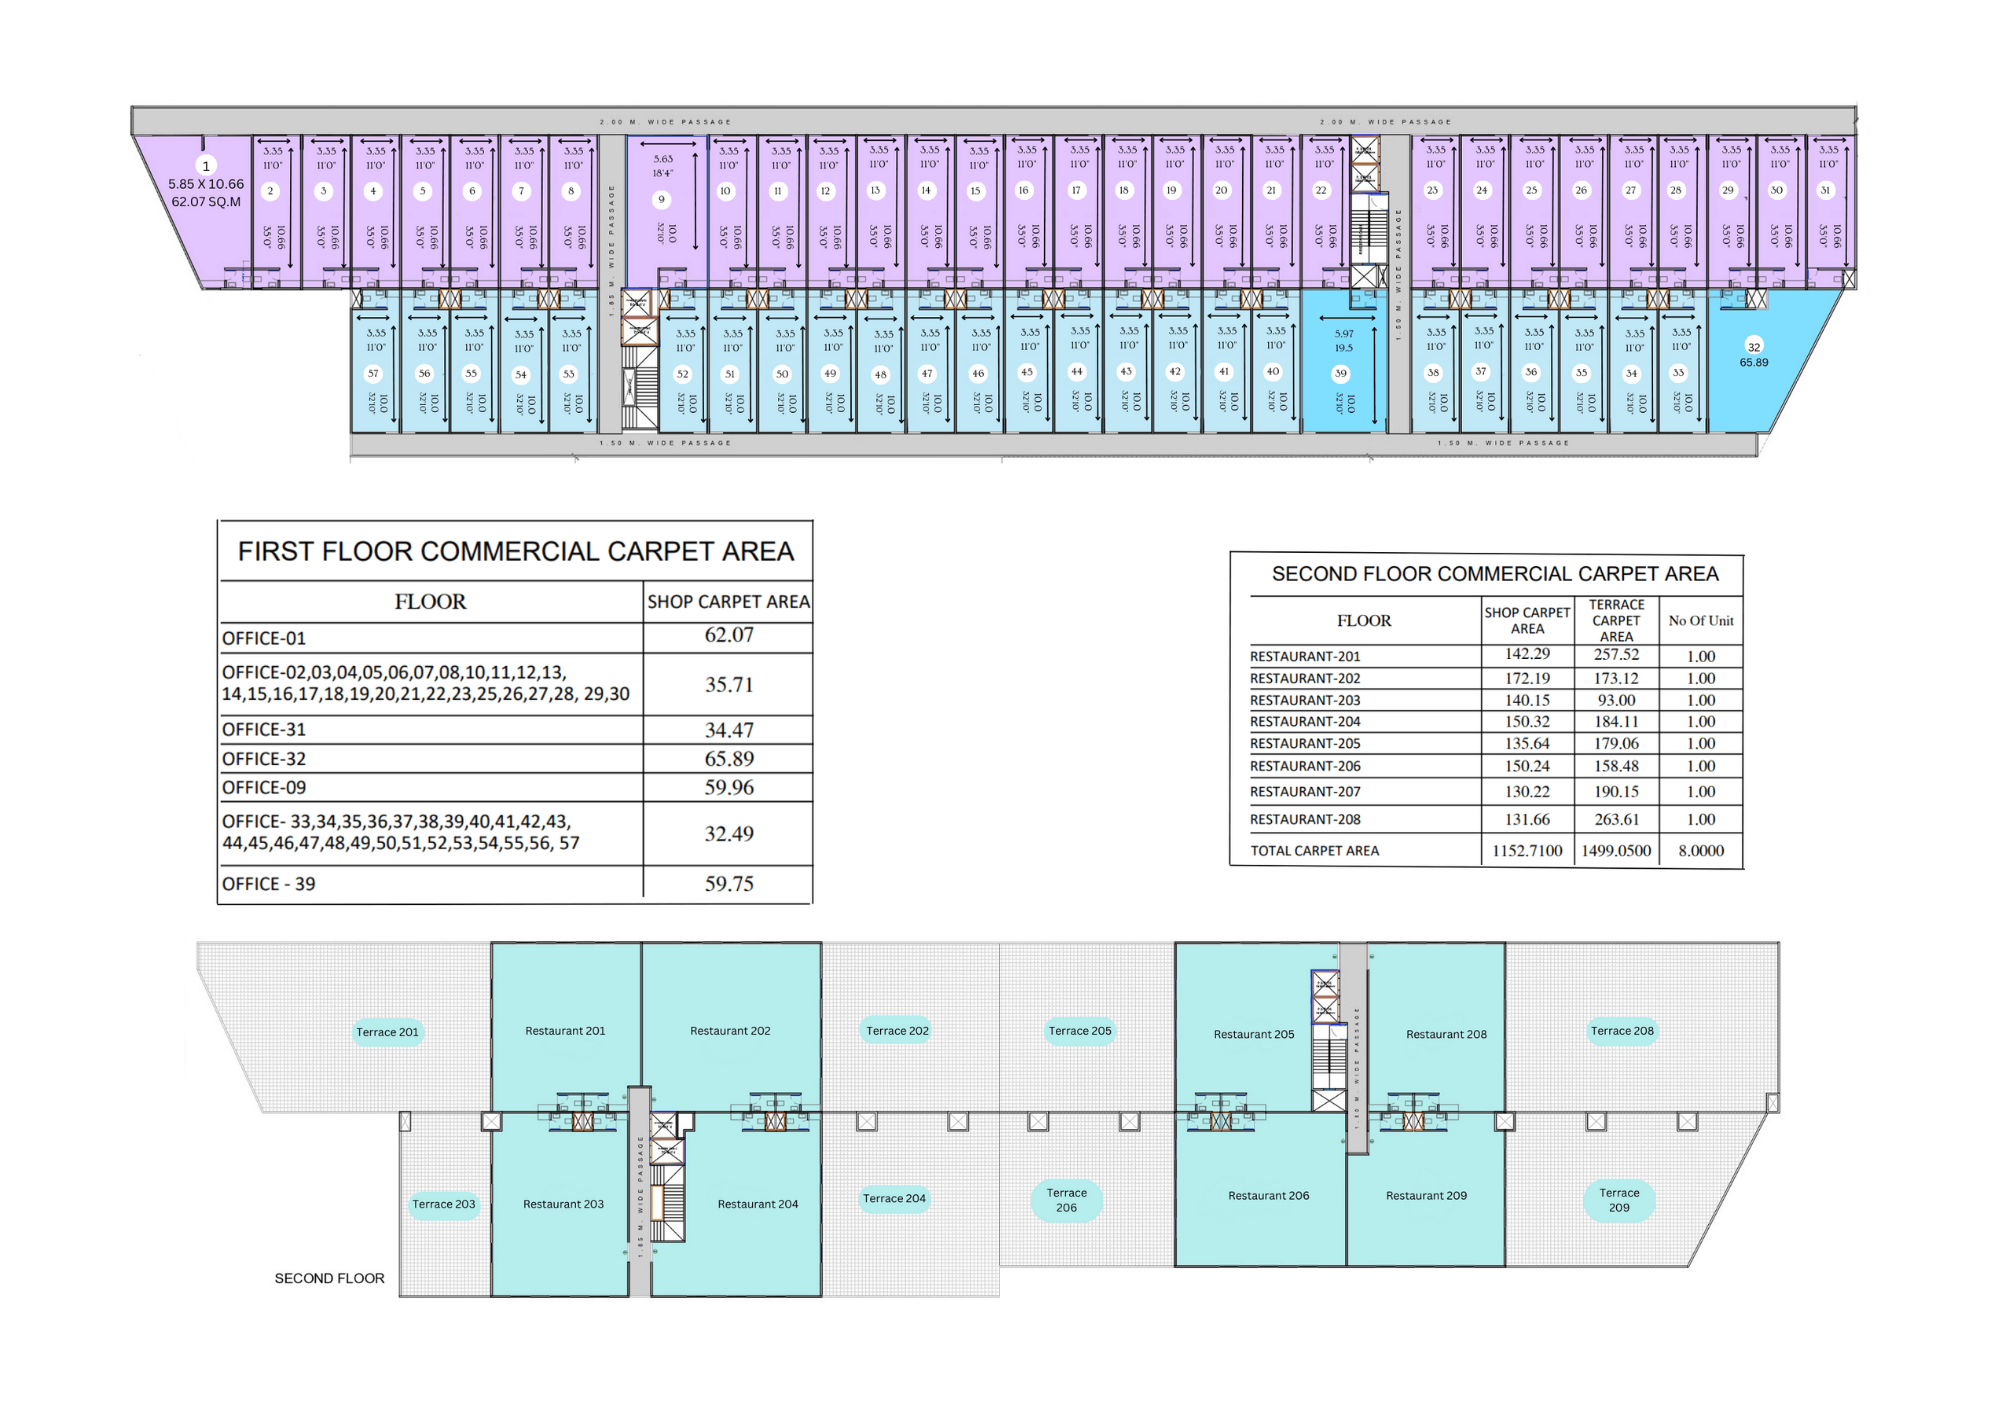2000x1414 pixels.
Task: Click office number 9 circle marker
Action: (x=661, y=200)
